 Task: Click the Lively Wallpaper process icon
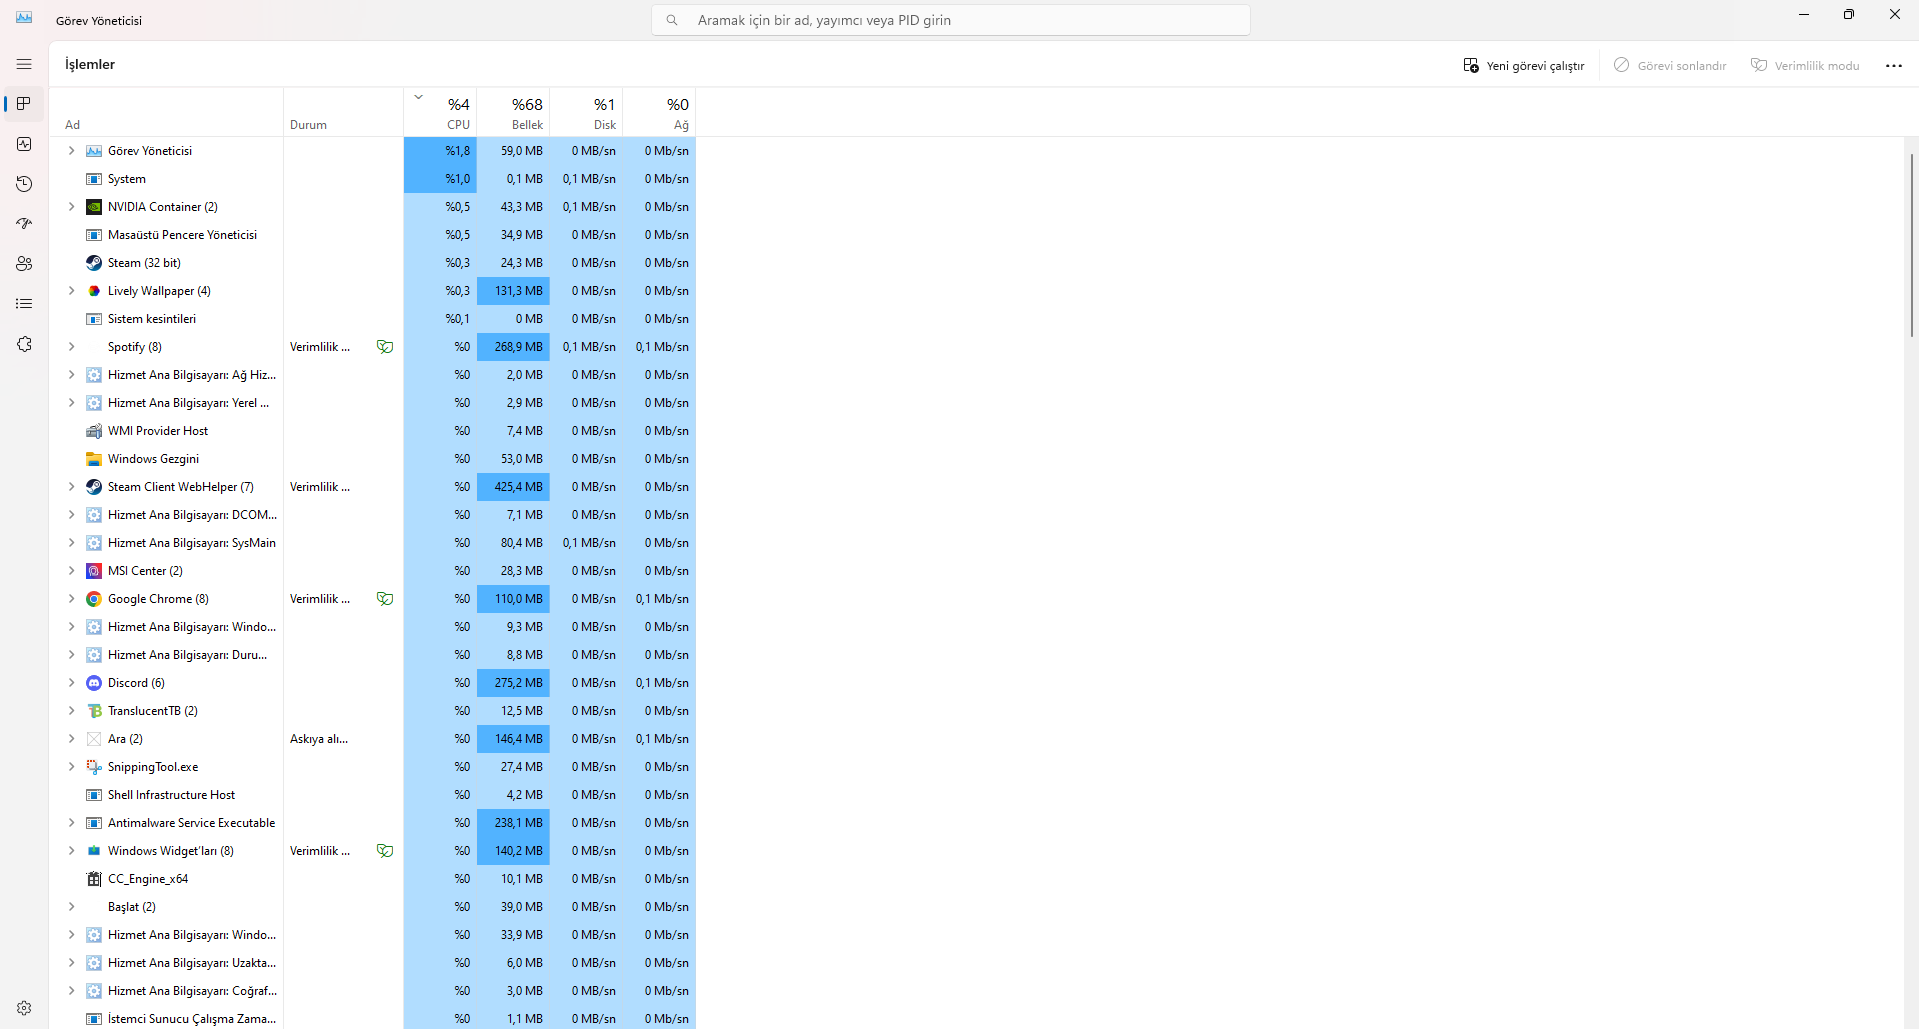coord(94,291)
